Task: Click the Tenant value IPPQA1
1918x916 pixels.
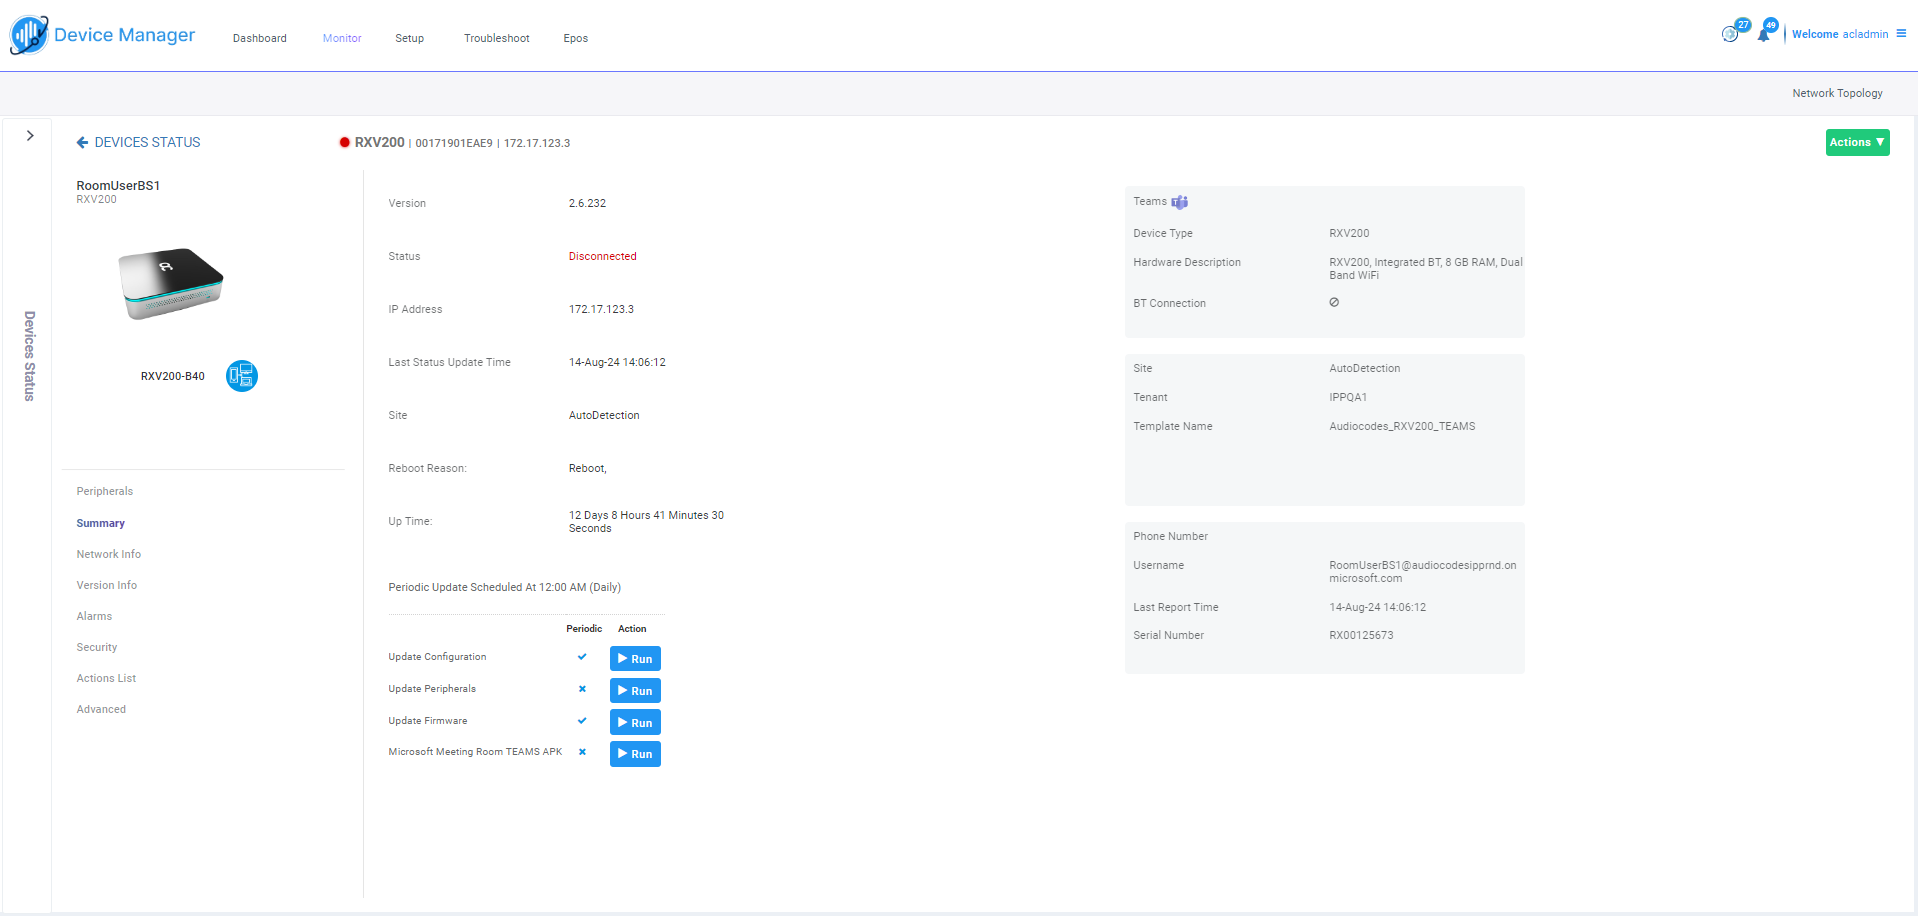Action: pyautogui.click(x=1348, y=397)
